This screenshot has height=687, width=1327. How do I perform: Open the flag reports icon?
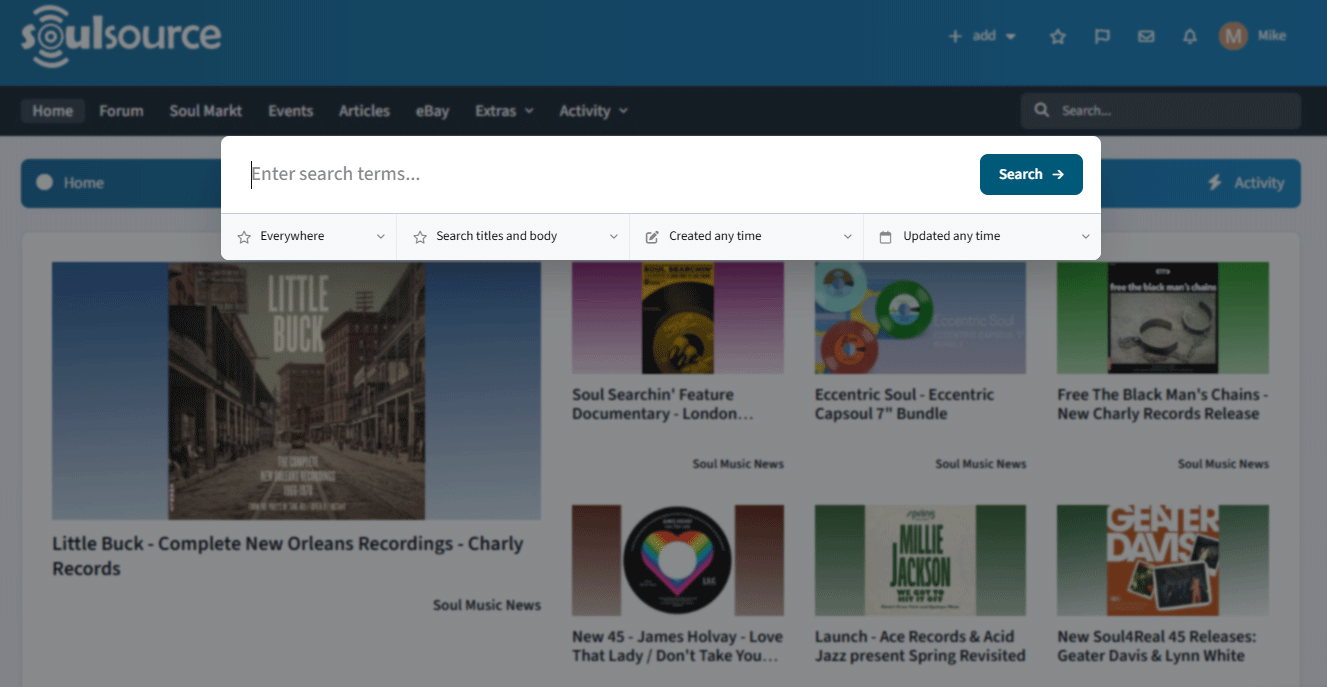1102,36
